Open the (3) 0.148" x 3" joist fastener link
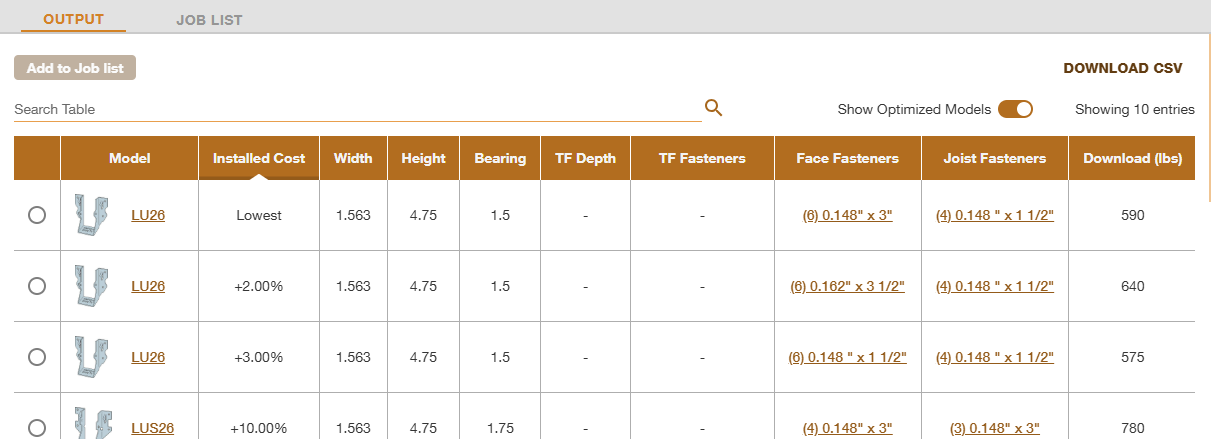The image size is (1211, 439). (994, 428)
